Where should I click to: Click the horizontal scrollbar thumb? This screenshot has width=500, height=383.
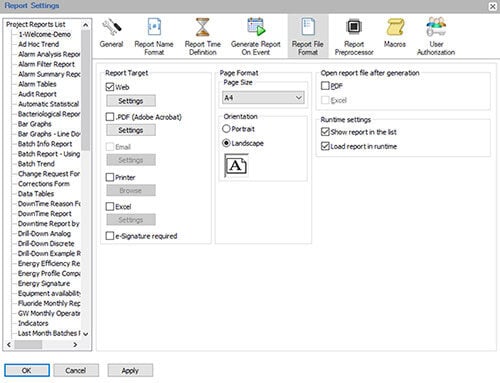(x=28, y=345)
